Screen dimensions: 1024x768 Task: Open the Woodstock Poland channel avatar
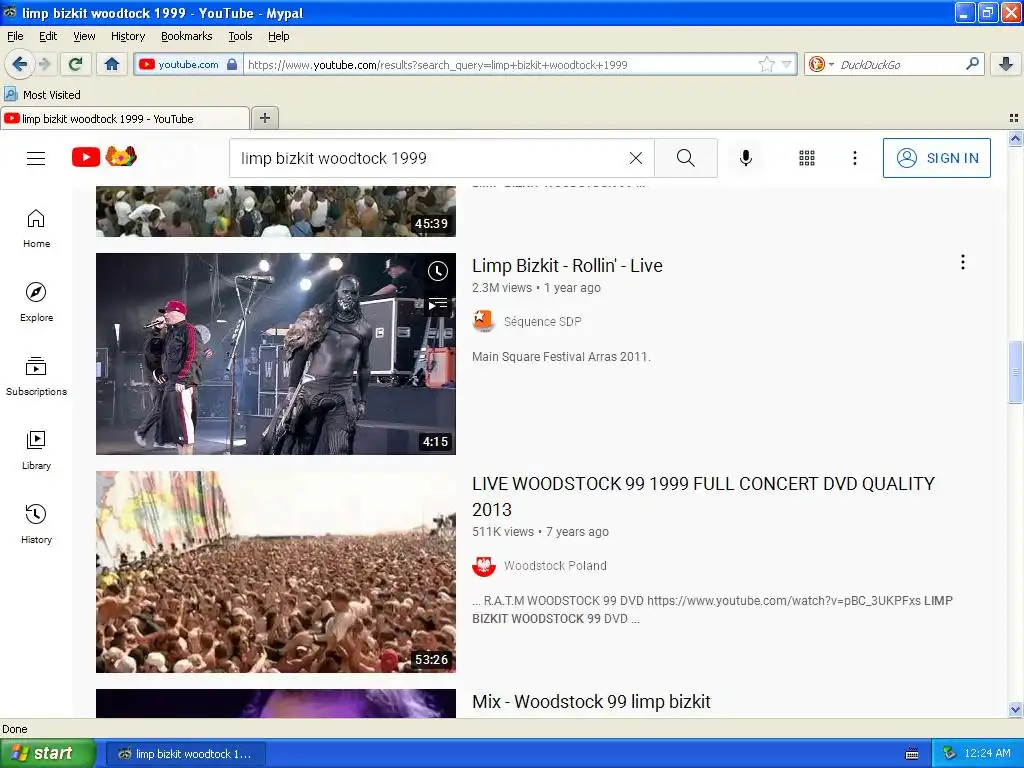coord(483,566)
